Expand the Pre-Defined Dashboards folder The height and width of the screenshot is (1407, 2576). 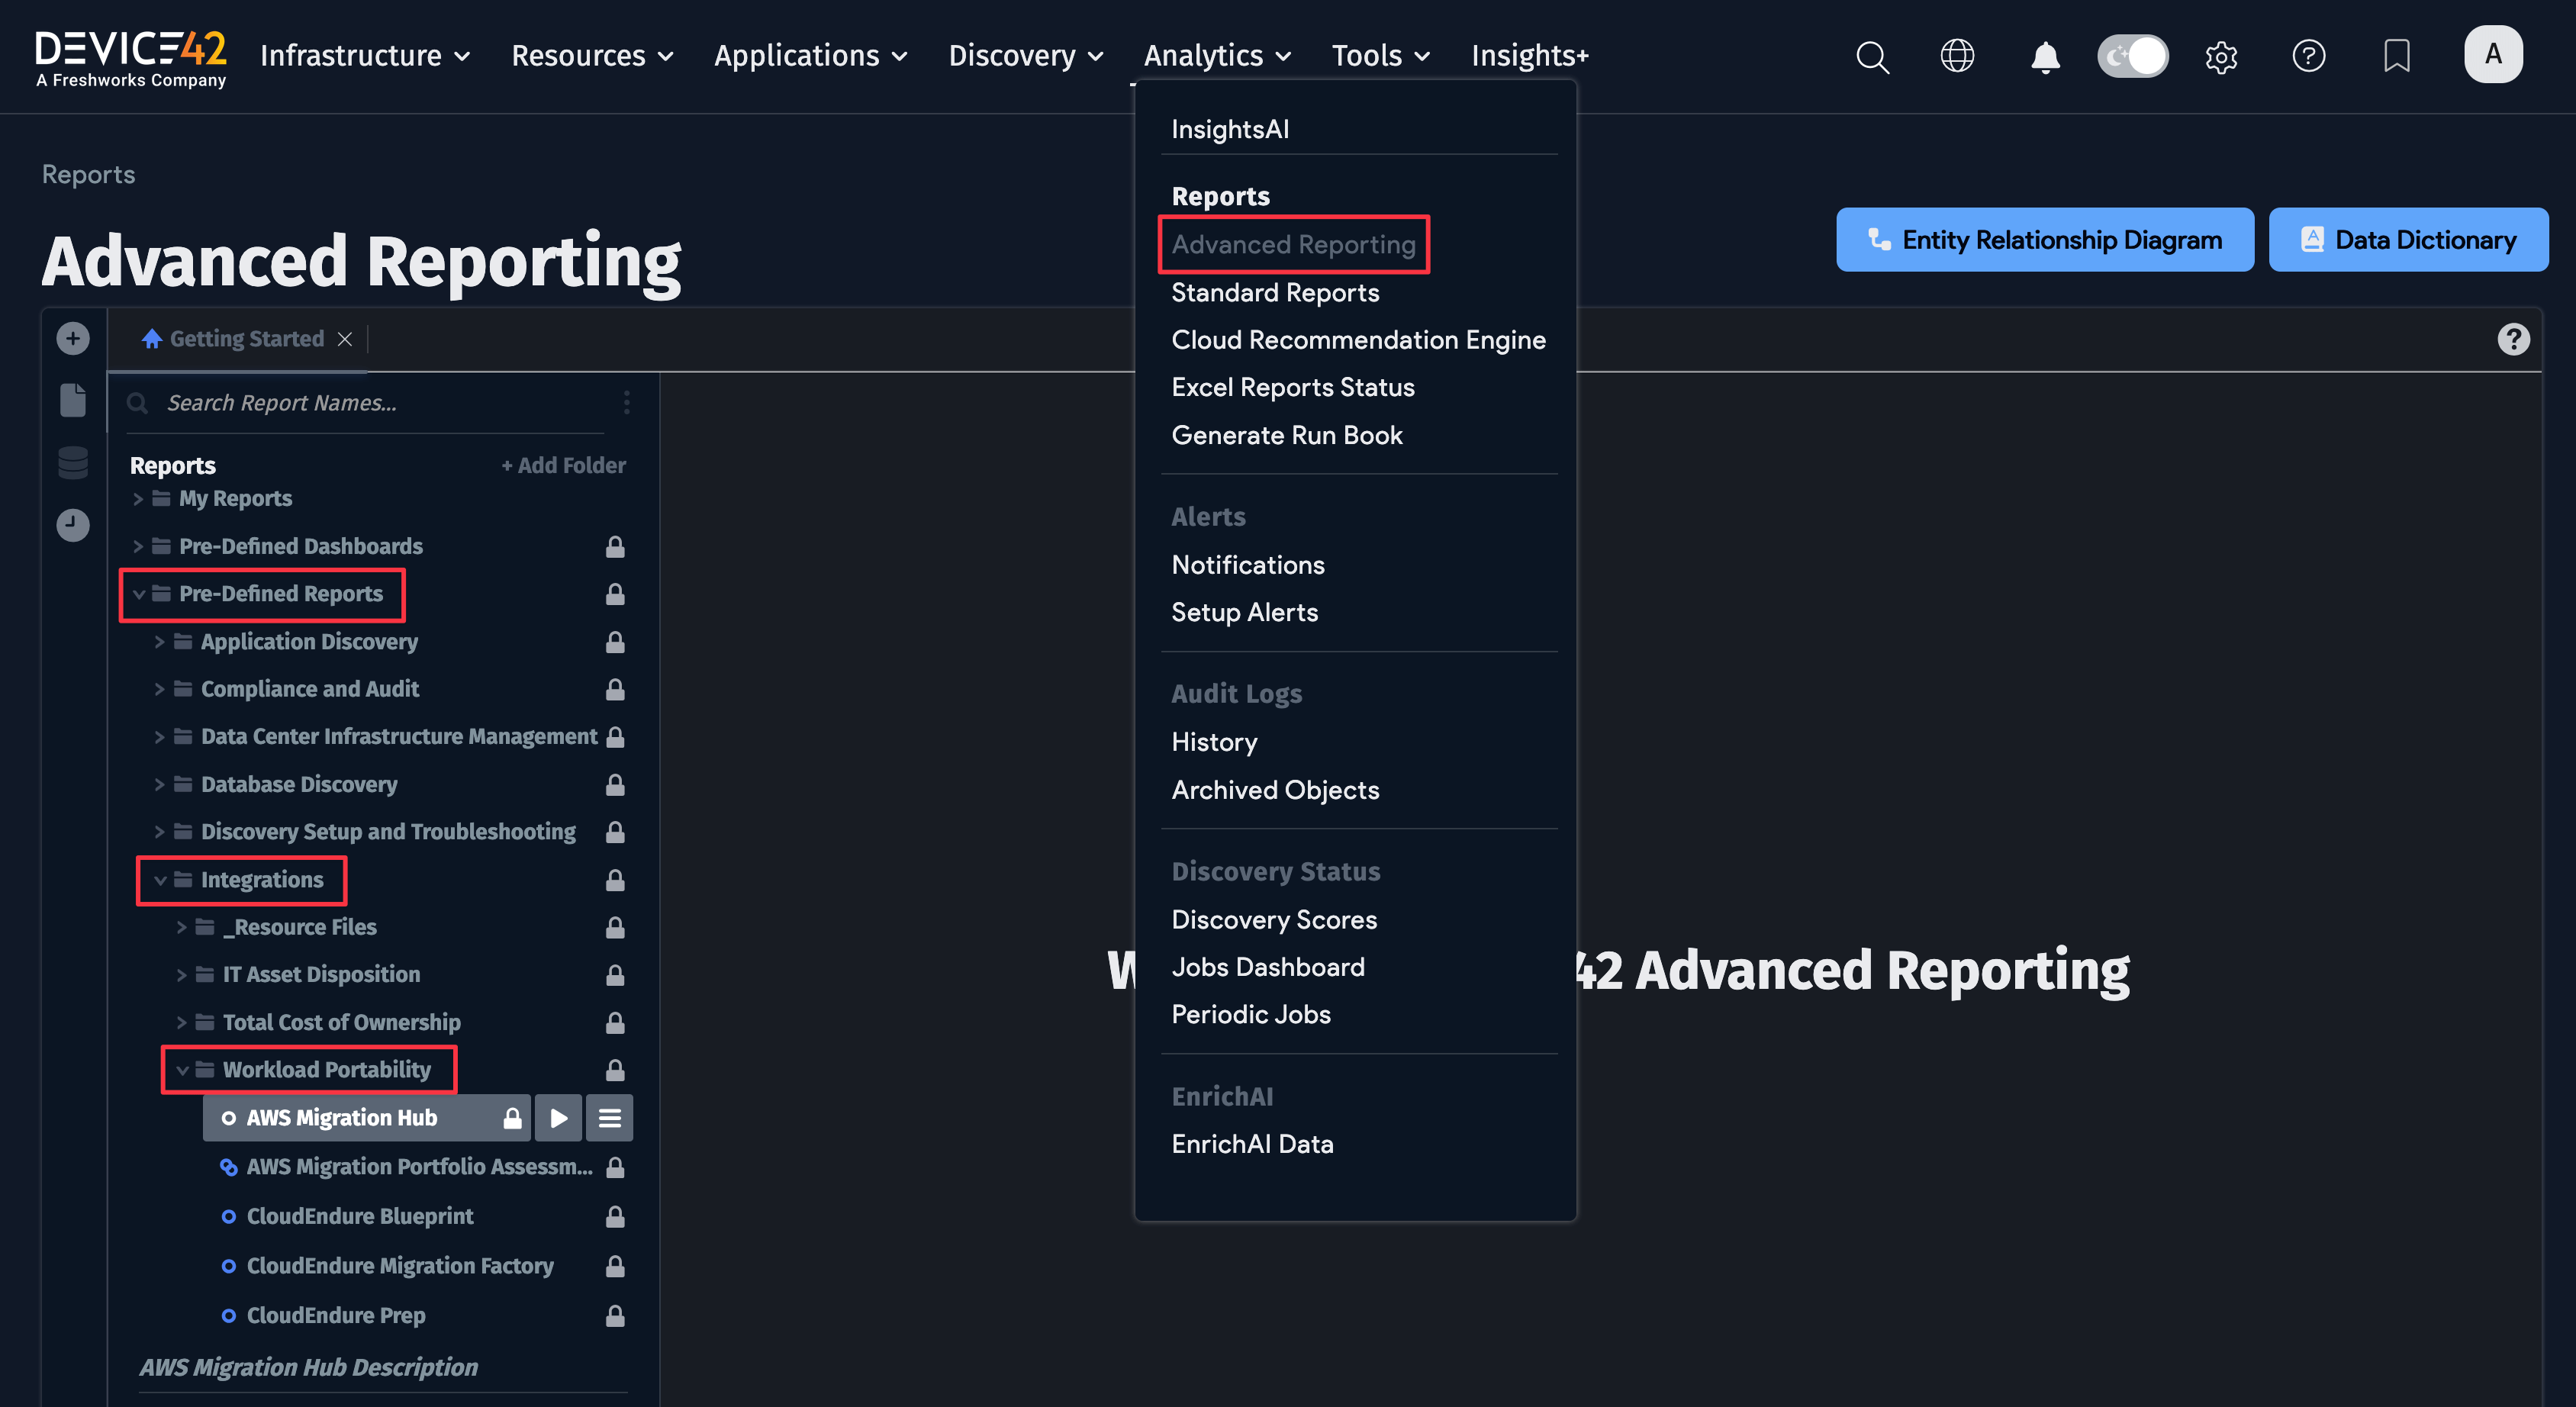click(x=138, y=546)
